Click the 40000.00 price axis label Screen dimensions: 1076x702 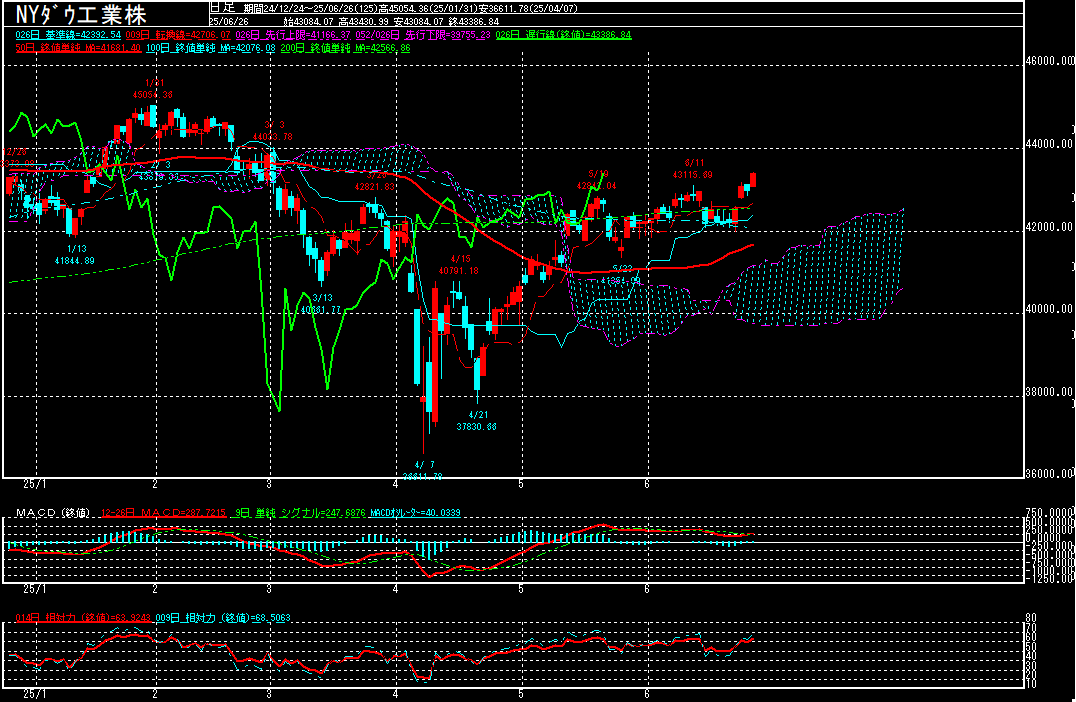click(1049, 309)
